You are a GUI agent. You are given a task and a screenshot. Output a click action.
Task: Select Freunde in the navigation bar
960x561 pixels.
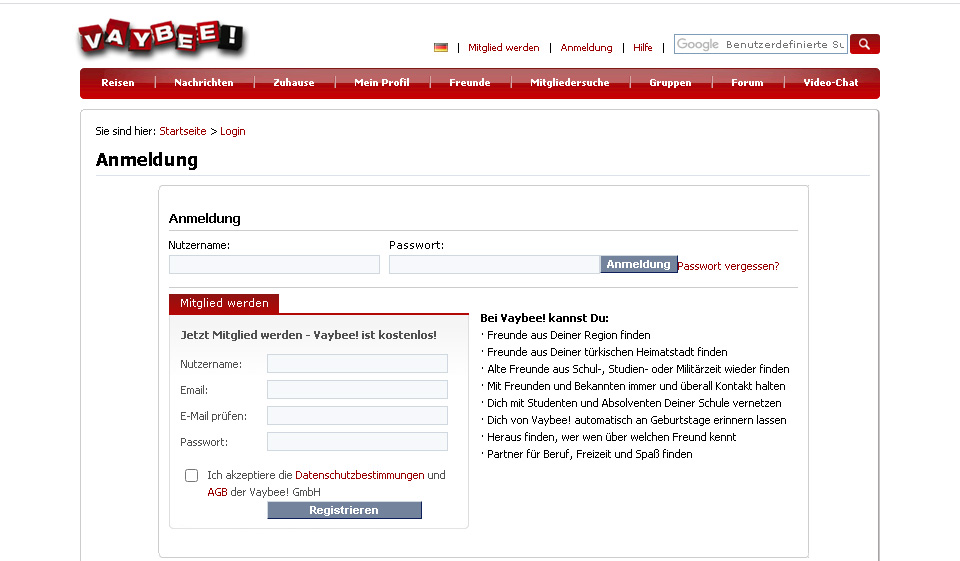470,83
